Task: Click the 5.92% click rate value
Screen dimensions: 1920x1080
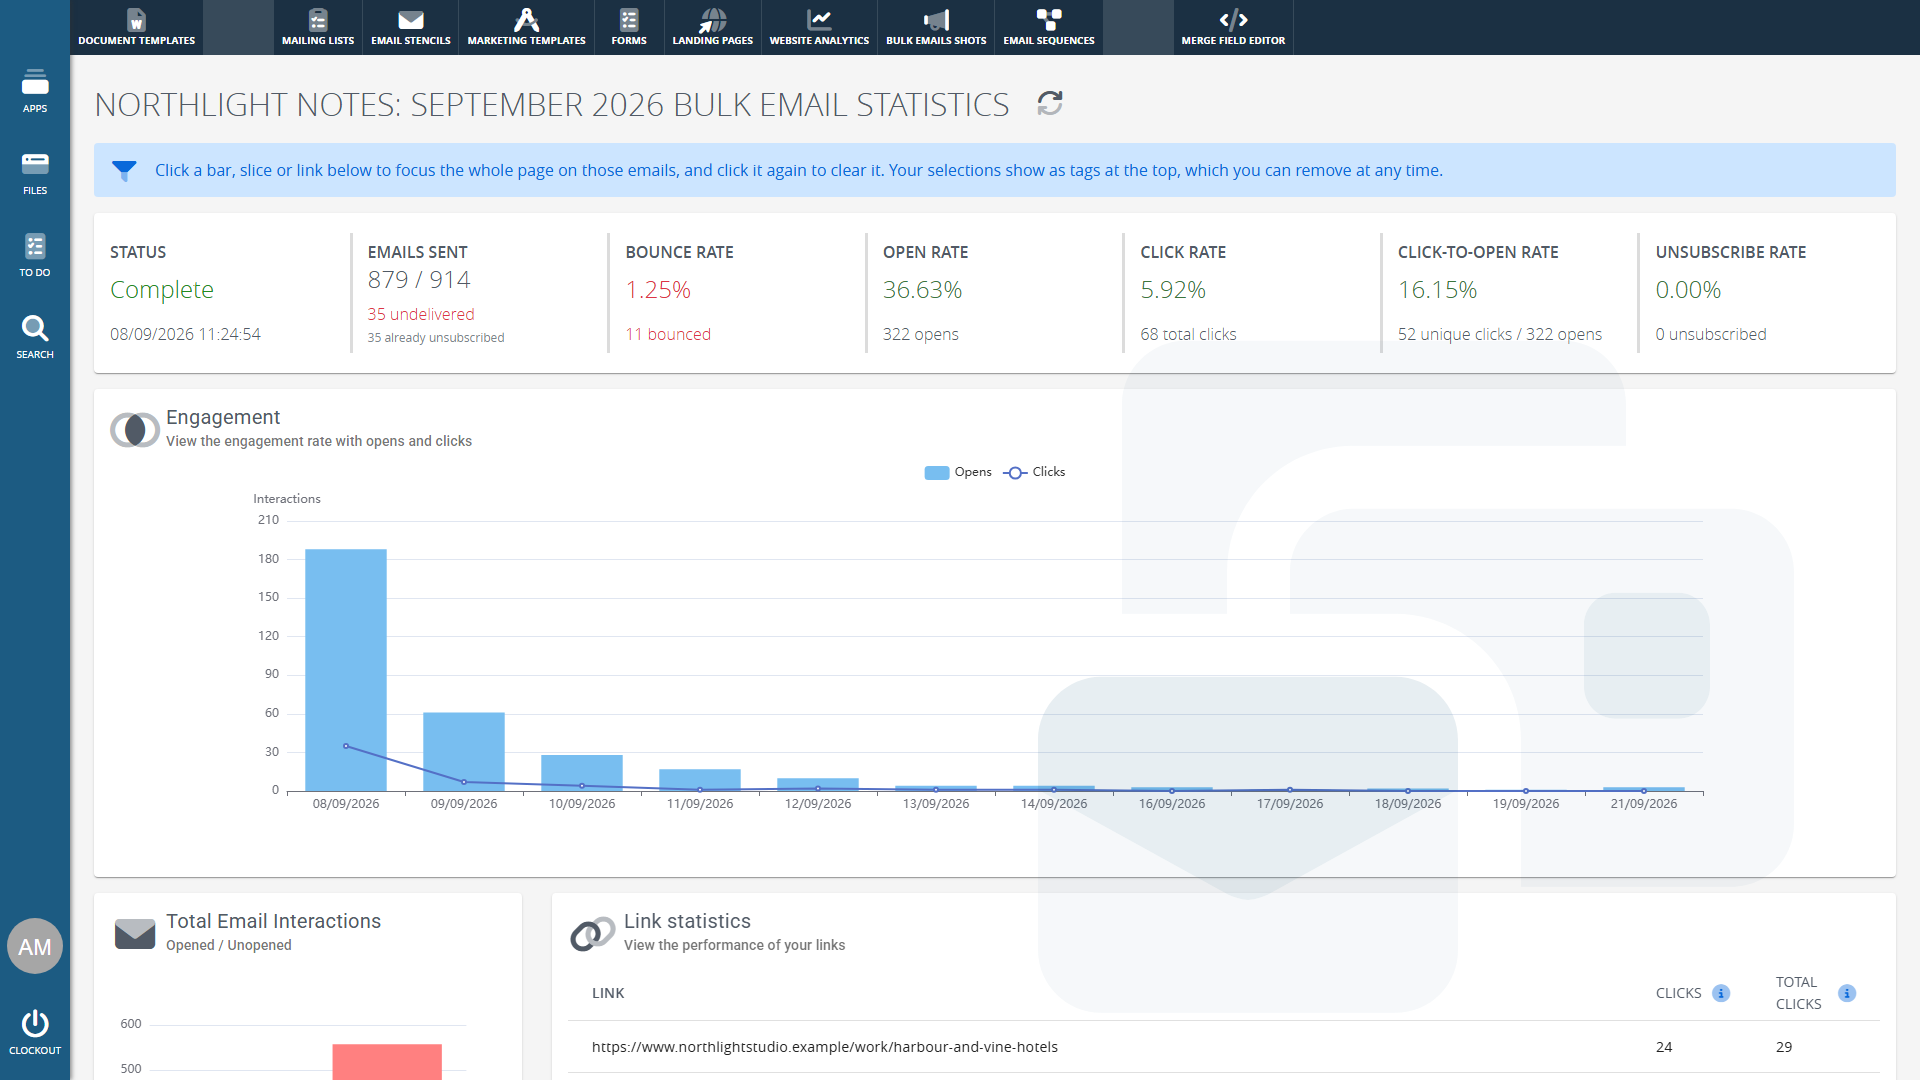Action: (1173, 290)
